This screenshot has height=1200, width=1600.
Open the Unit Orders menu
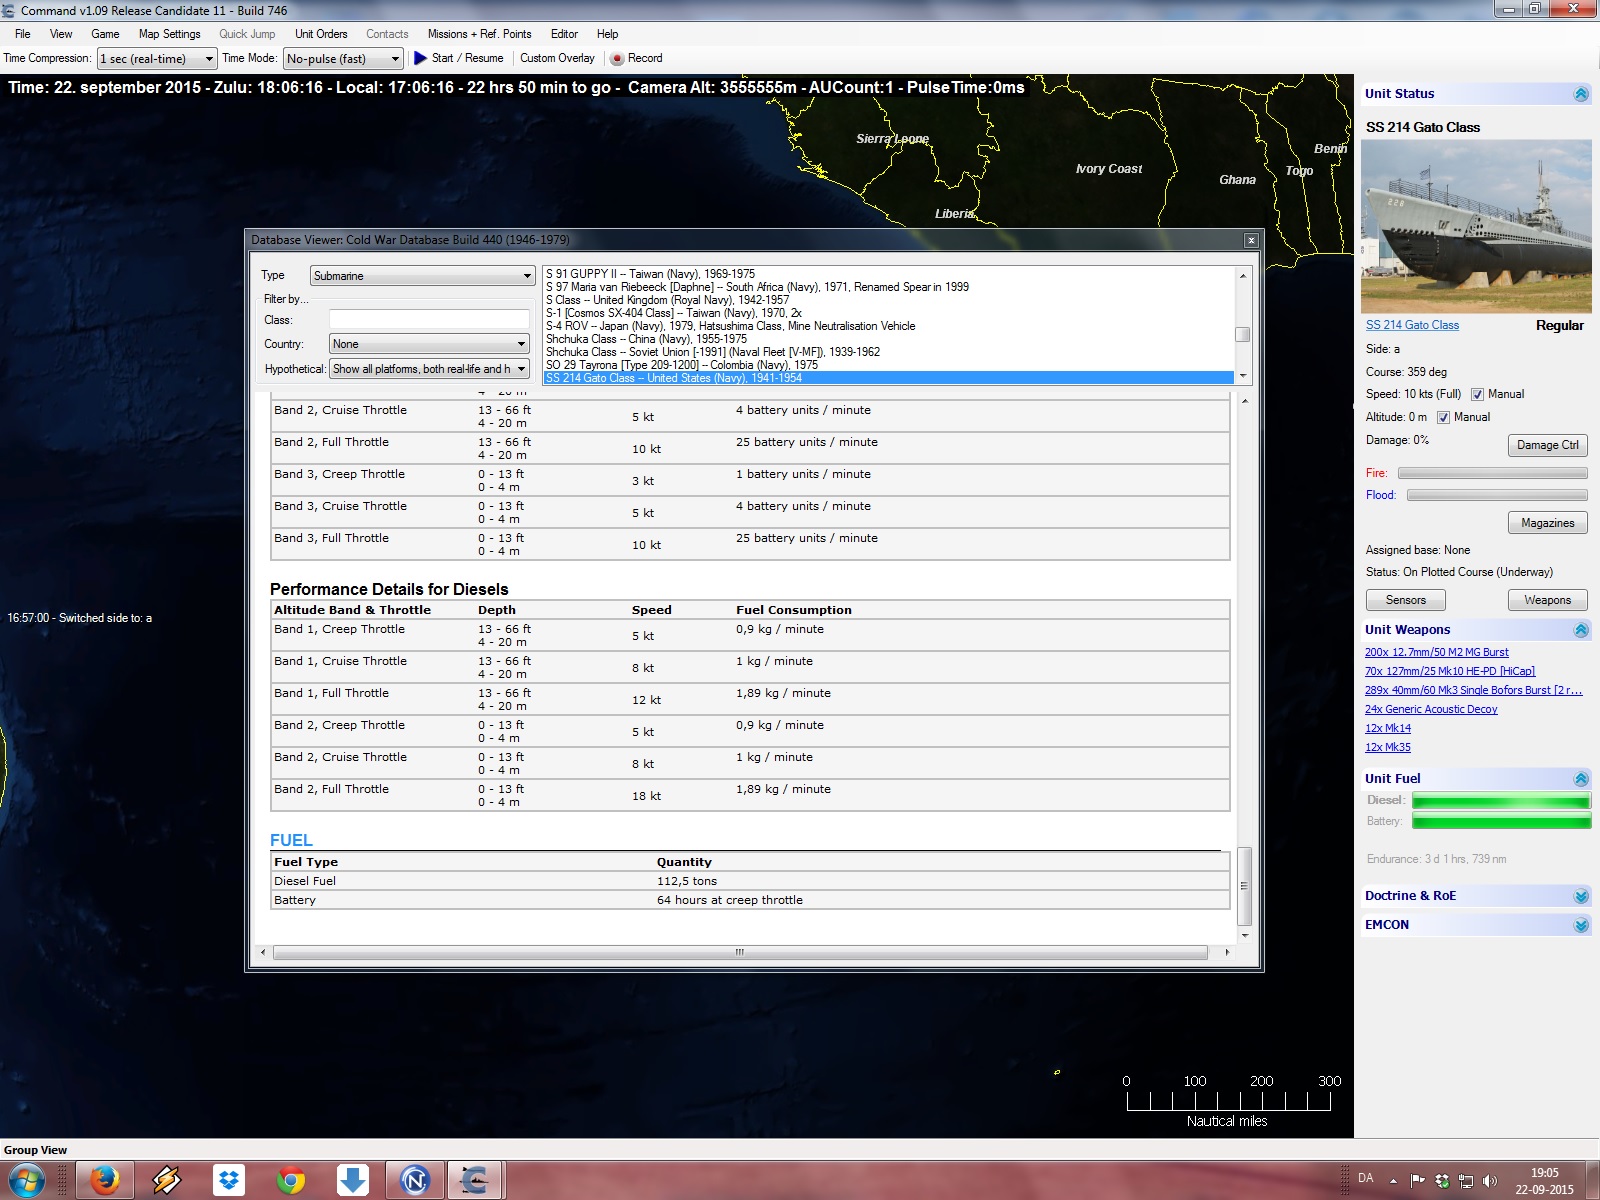[x=321, y=34]
